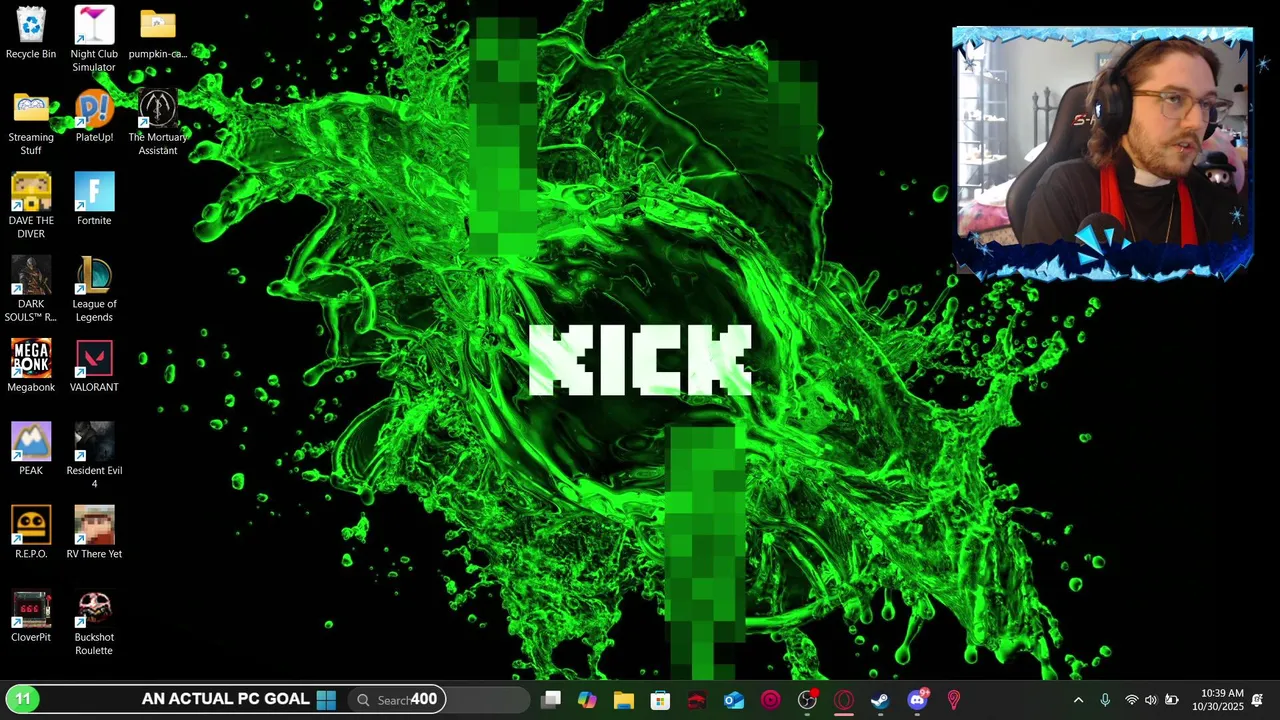Launch The Mortuary Assistant shortcut

[x=157, y=123]
